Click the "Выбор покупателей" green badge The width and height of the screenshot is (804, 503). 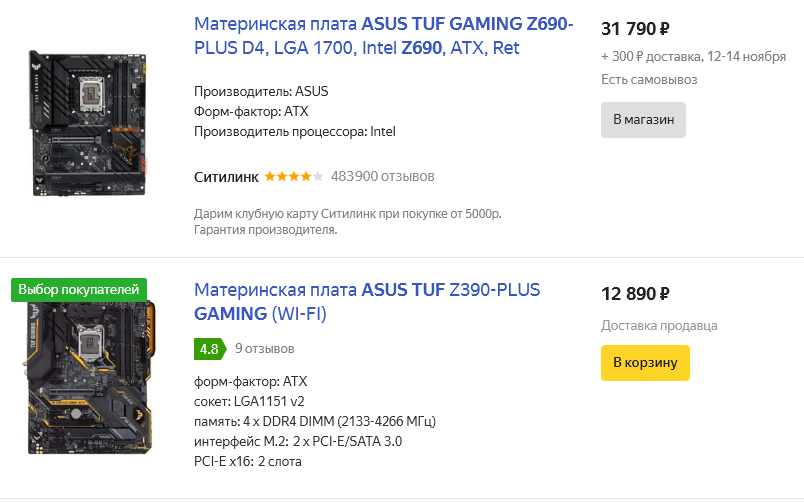pos(79,290)
